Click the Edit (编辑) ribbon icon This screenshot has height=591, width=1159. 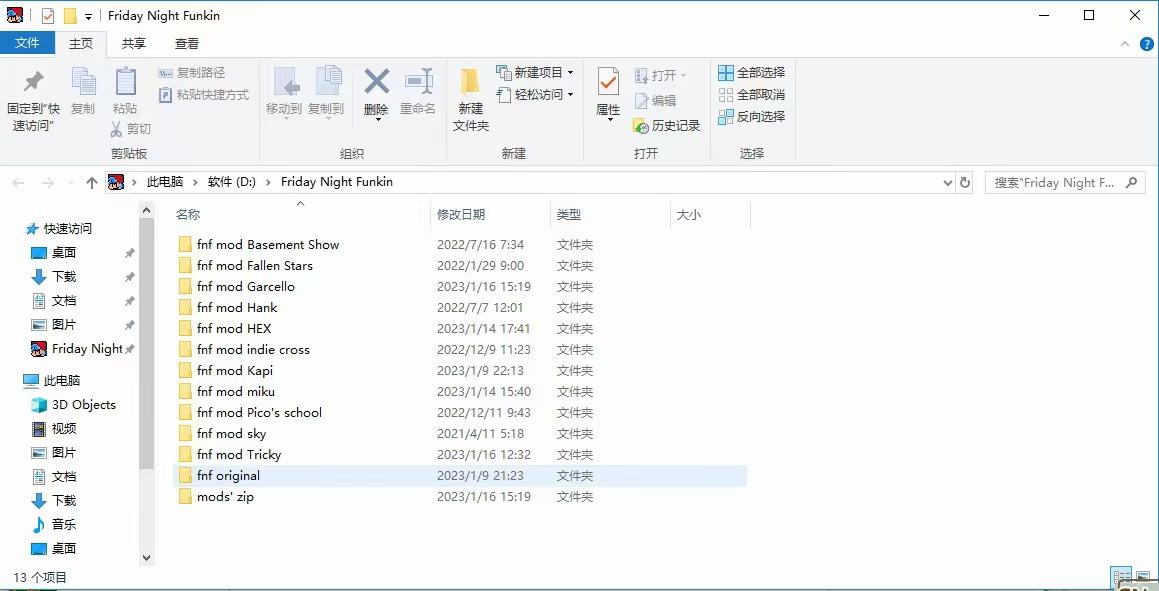click(x=642, y=100)
